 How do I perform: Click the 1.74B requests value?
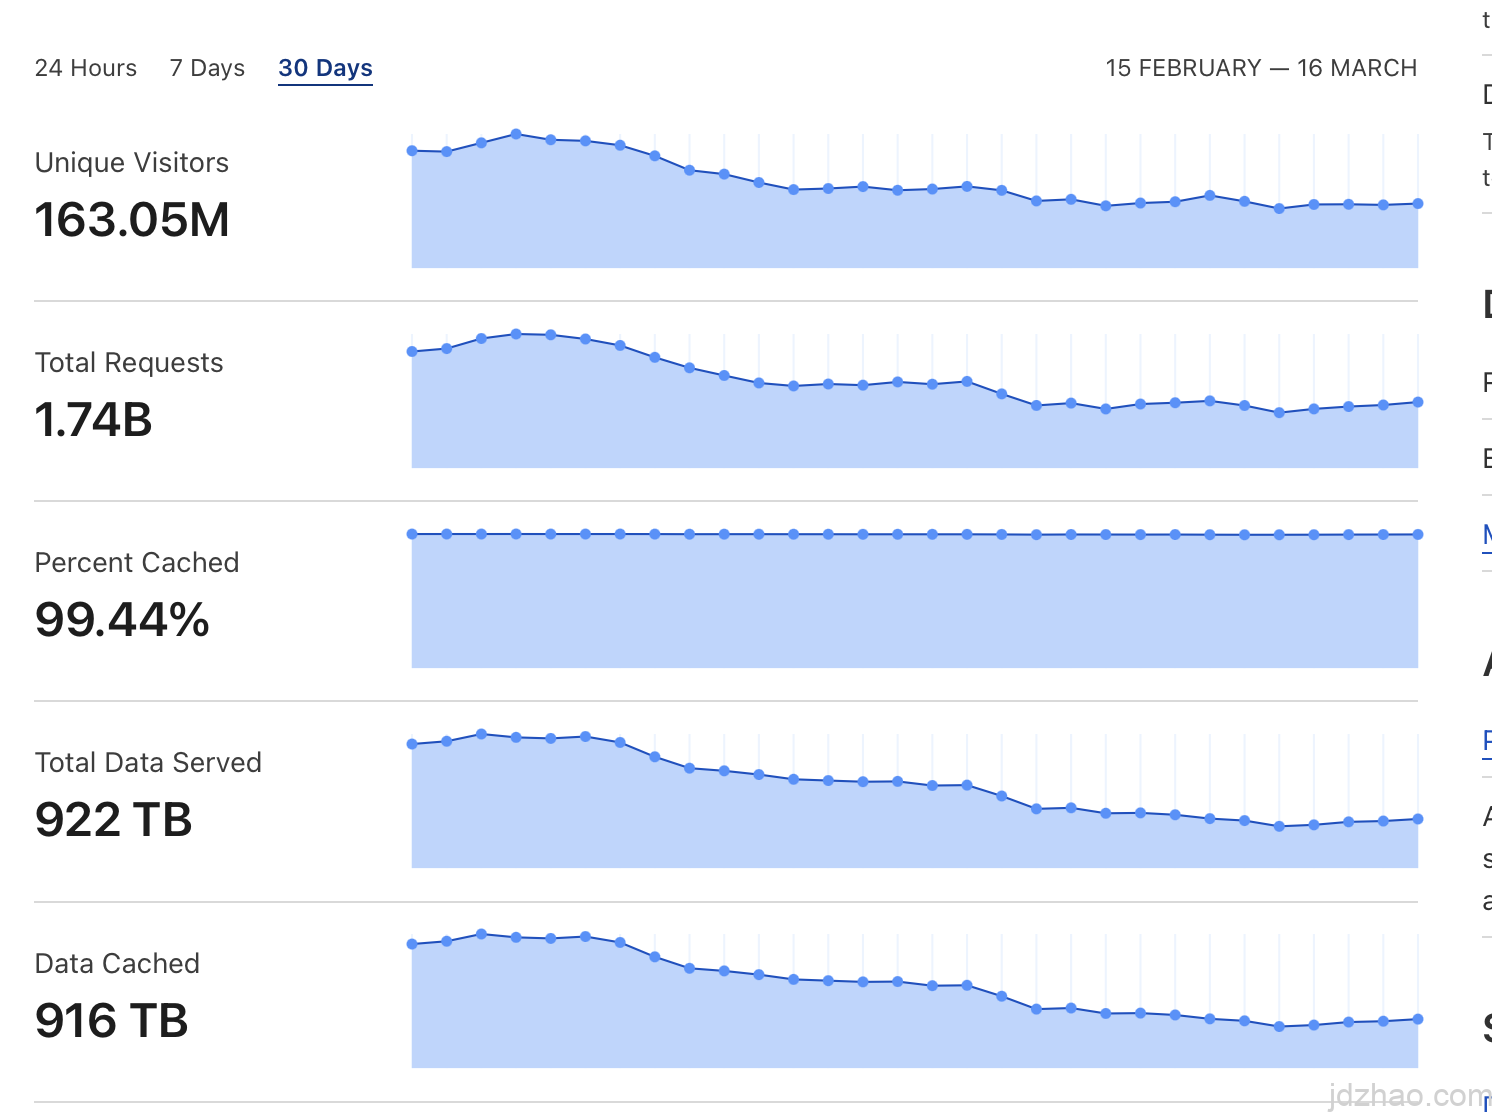pos(93,420)
